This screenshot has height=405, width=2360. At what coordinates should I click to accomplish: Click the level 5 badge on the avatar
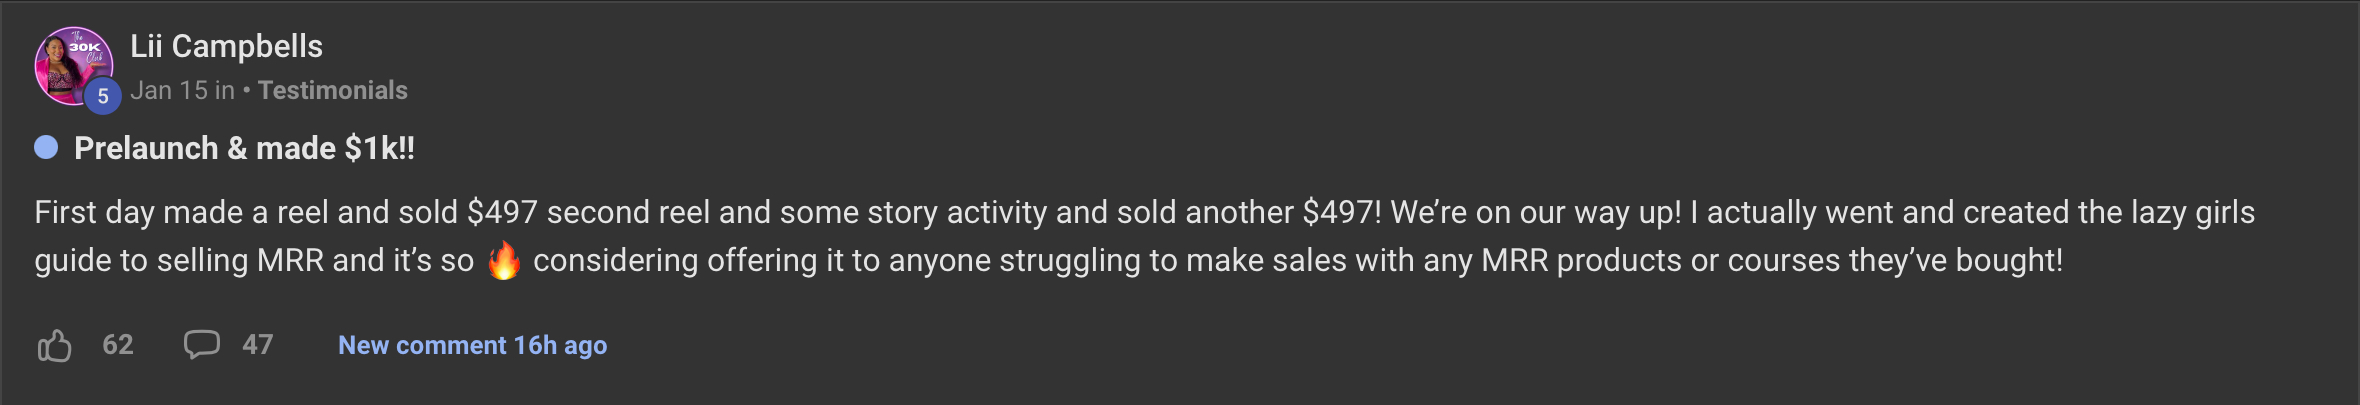coord(102,97)
